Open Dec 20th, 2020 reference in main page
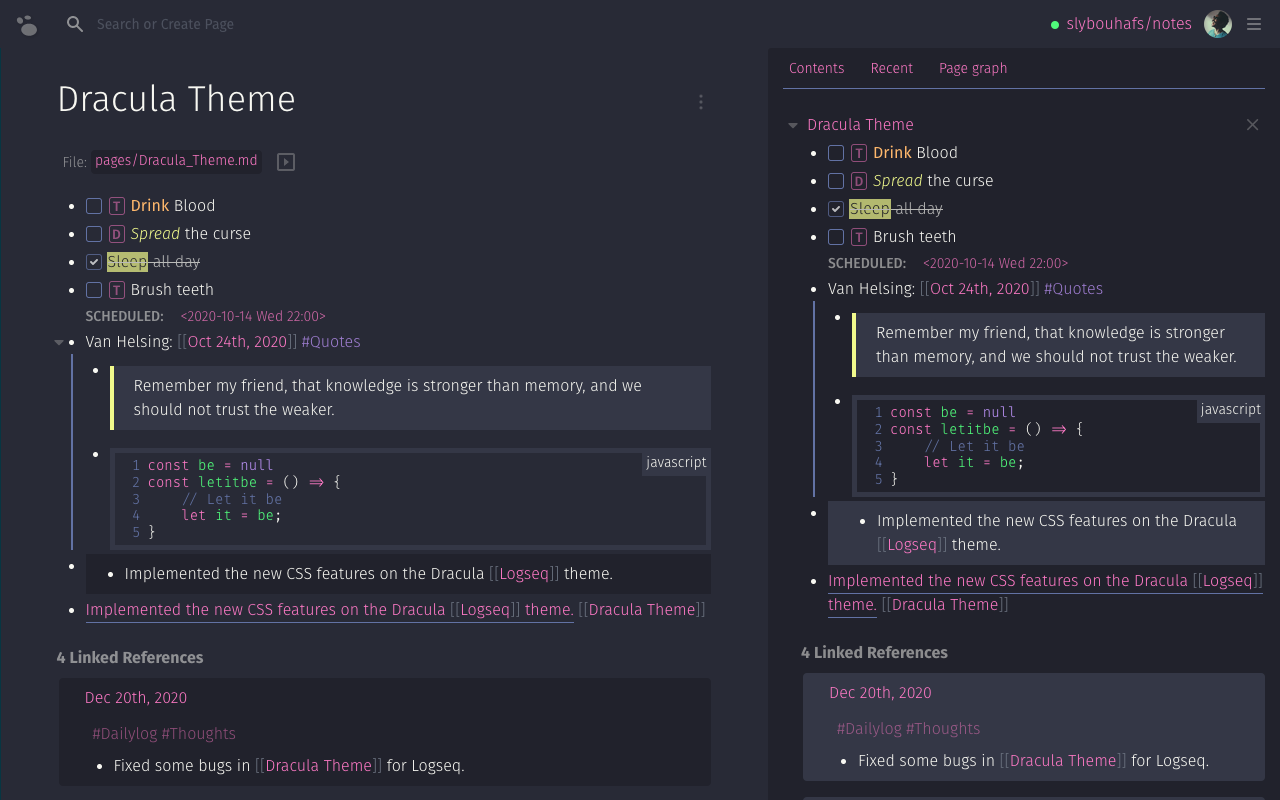The width and height of the screenshot is (1280, 800). tap(136, 698)
